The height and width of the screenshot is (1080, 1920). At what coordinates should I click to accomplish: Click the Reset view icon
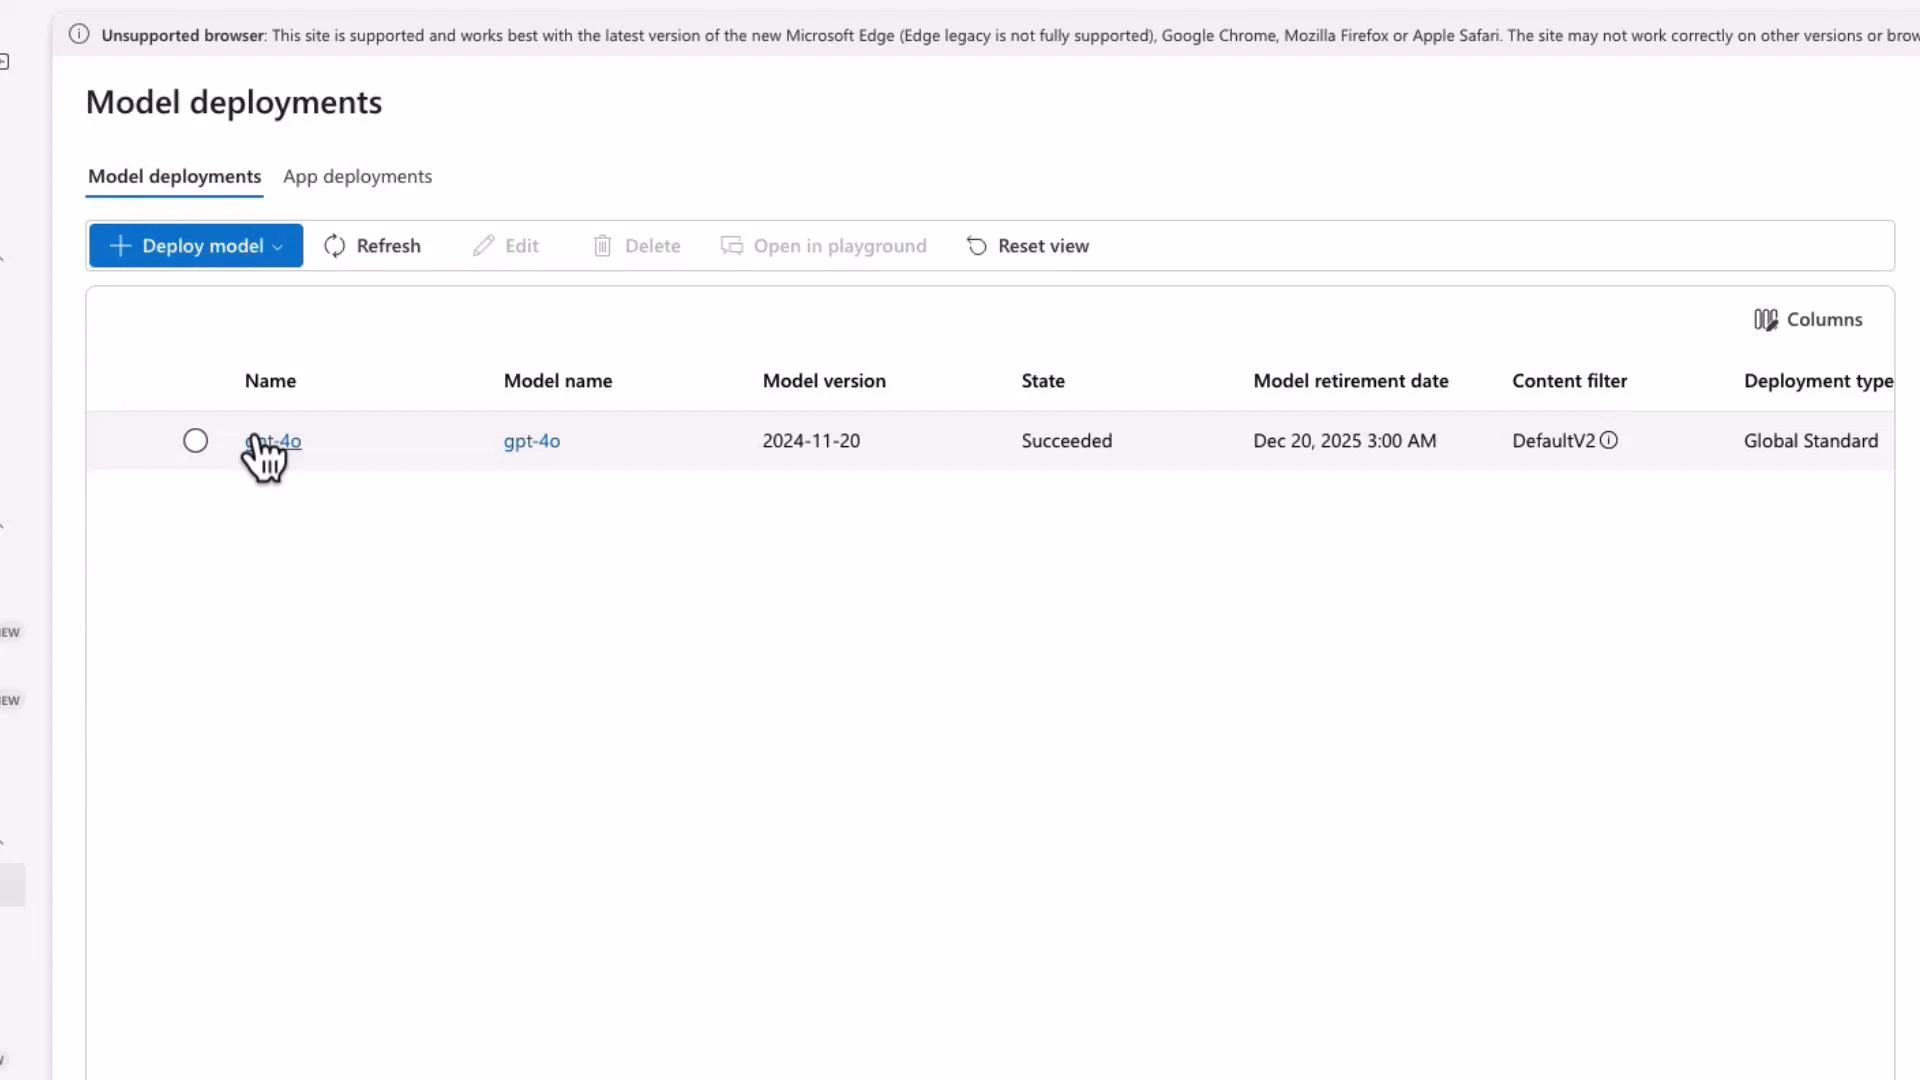point(975,245)
